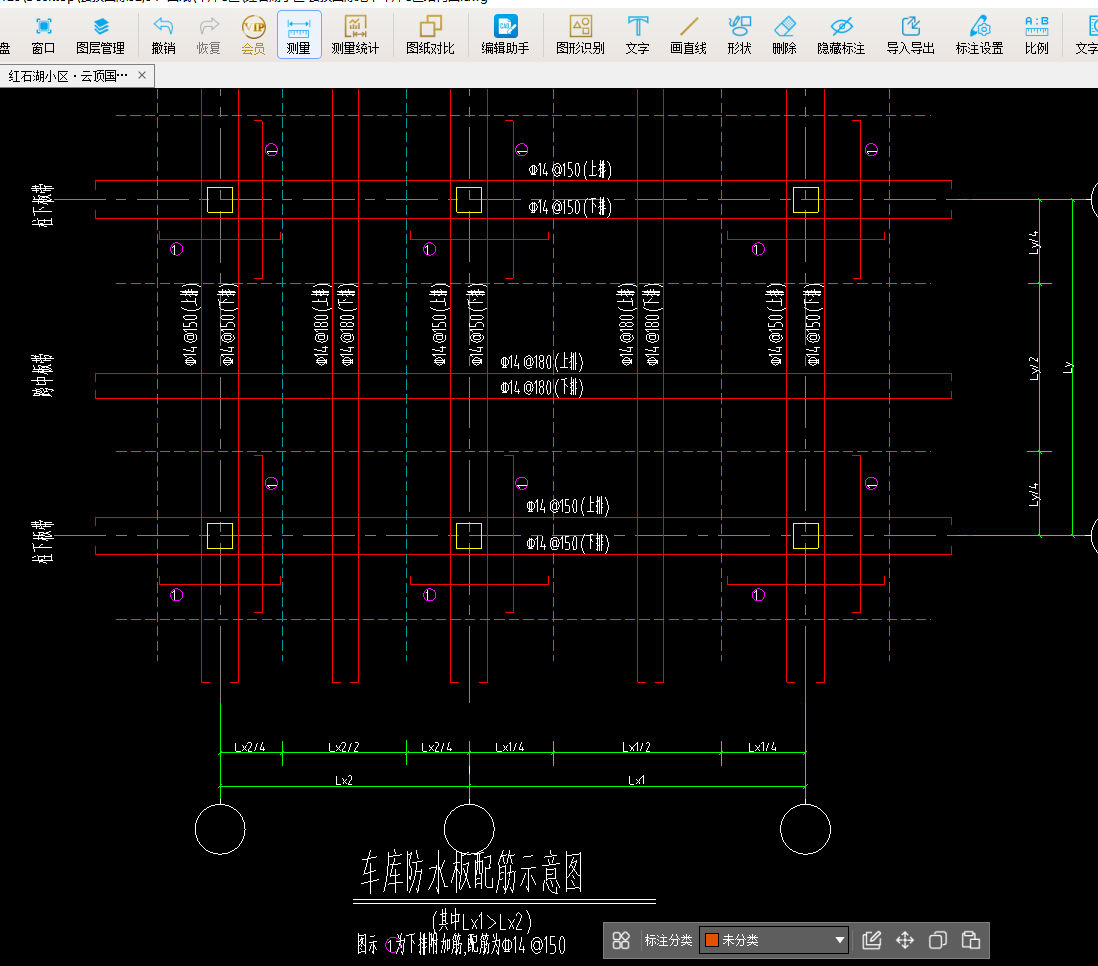Open the 标注分类 category dropdown
Screen dimensions: 1098x966
[x=774, y=940]
